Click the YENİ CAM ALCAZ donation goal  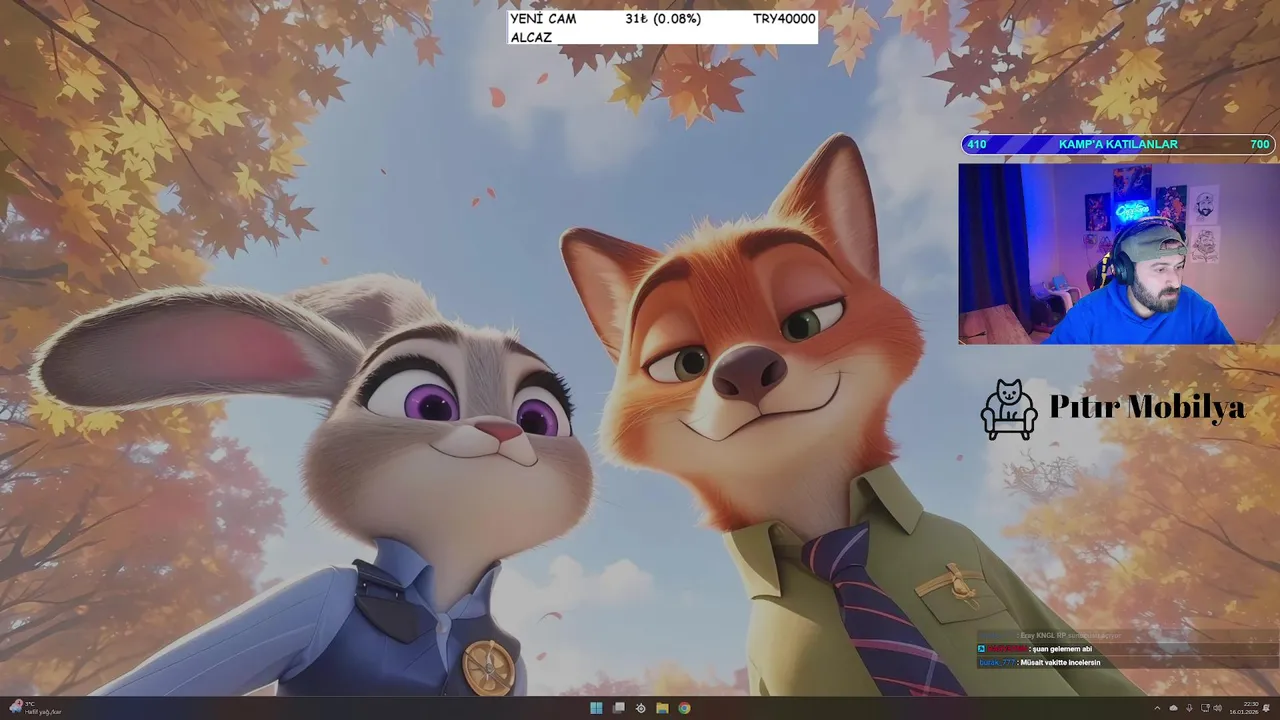[x=543, y=28]
